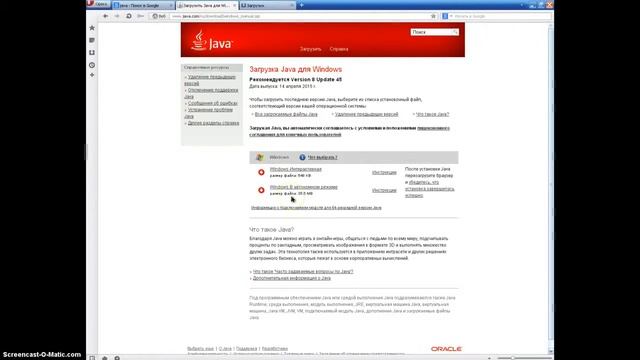Image resolution: width=640 pixels, height=360 pixels.
Task: Open Разработчики footer link
Action: (x=275, y=349)
